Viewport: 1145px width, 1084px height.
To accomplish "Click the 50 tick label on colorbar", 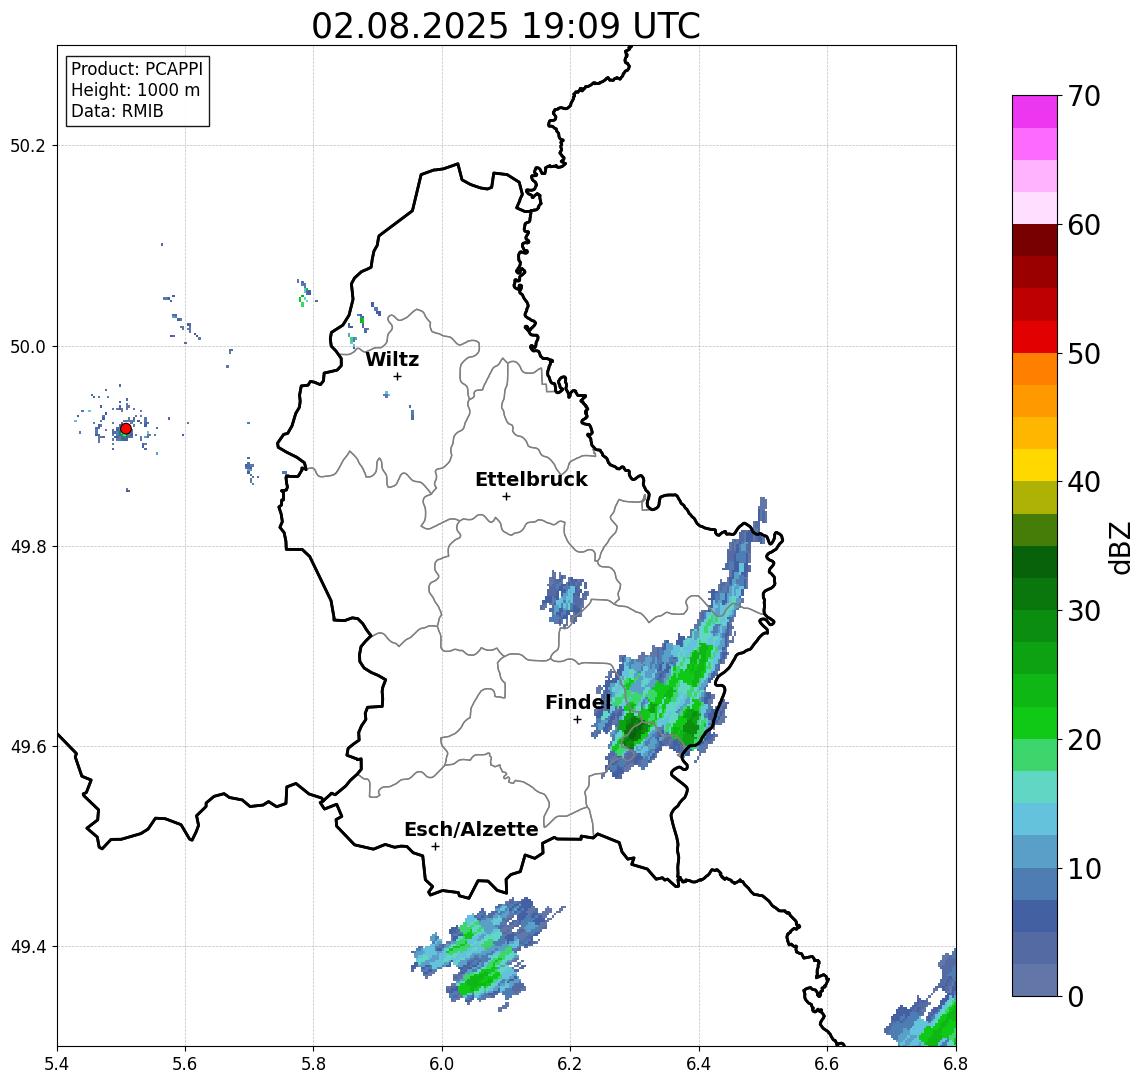I will 1084,354.
